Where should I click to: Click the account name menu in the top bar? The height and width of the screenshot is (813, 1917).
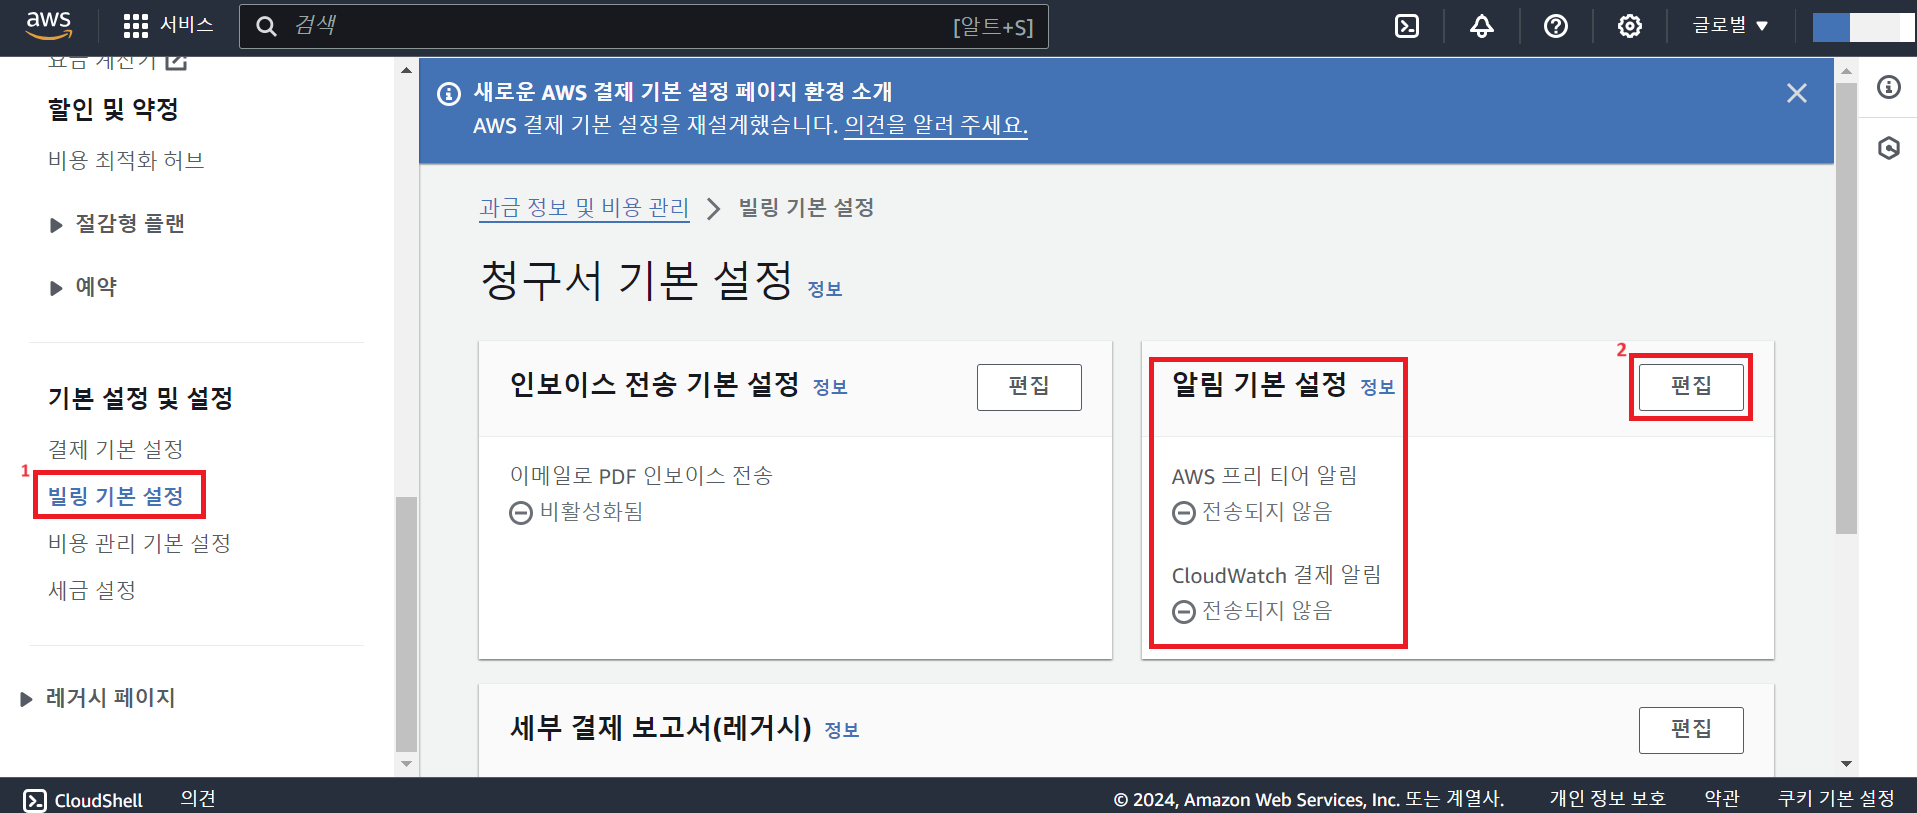(x=1863, y=27)
